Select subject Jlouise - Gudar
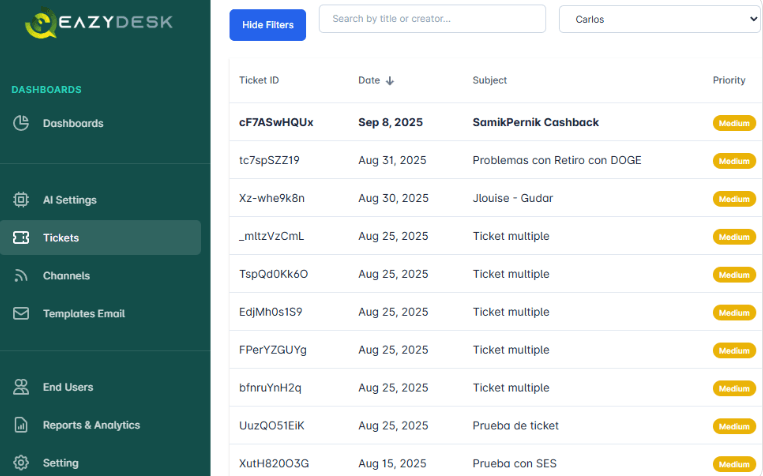The height and width of the screenshot is (476, 763). (512, 198)
